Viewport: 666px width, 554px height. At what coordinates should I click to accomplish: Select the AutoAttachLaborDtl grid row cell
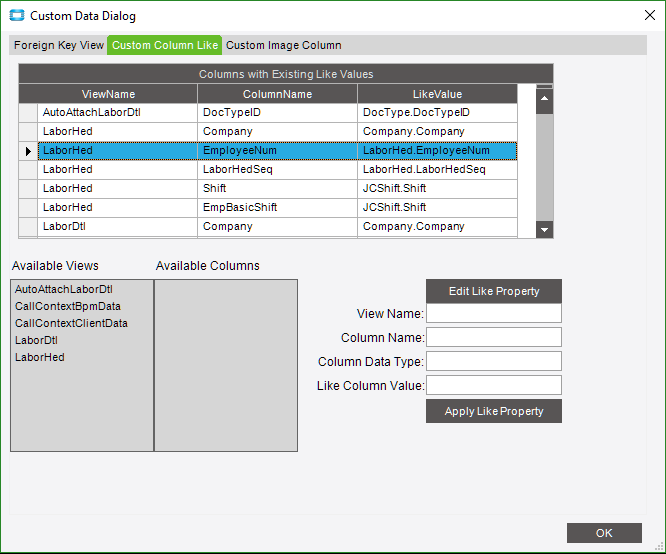point(118,113)
